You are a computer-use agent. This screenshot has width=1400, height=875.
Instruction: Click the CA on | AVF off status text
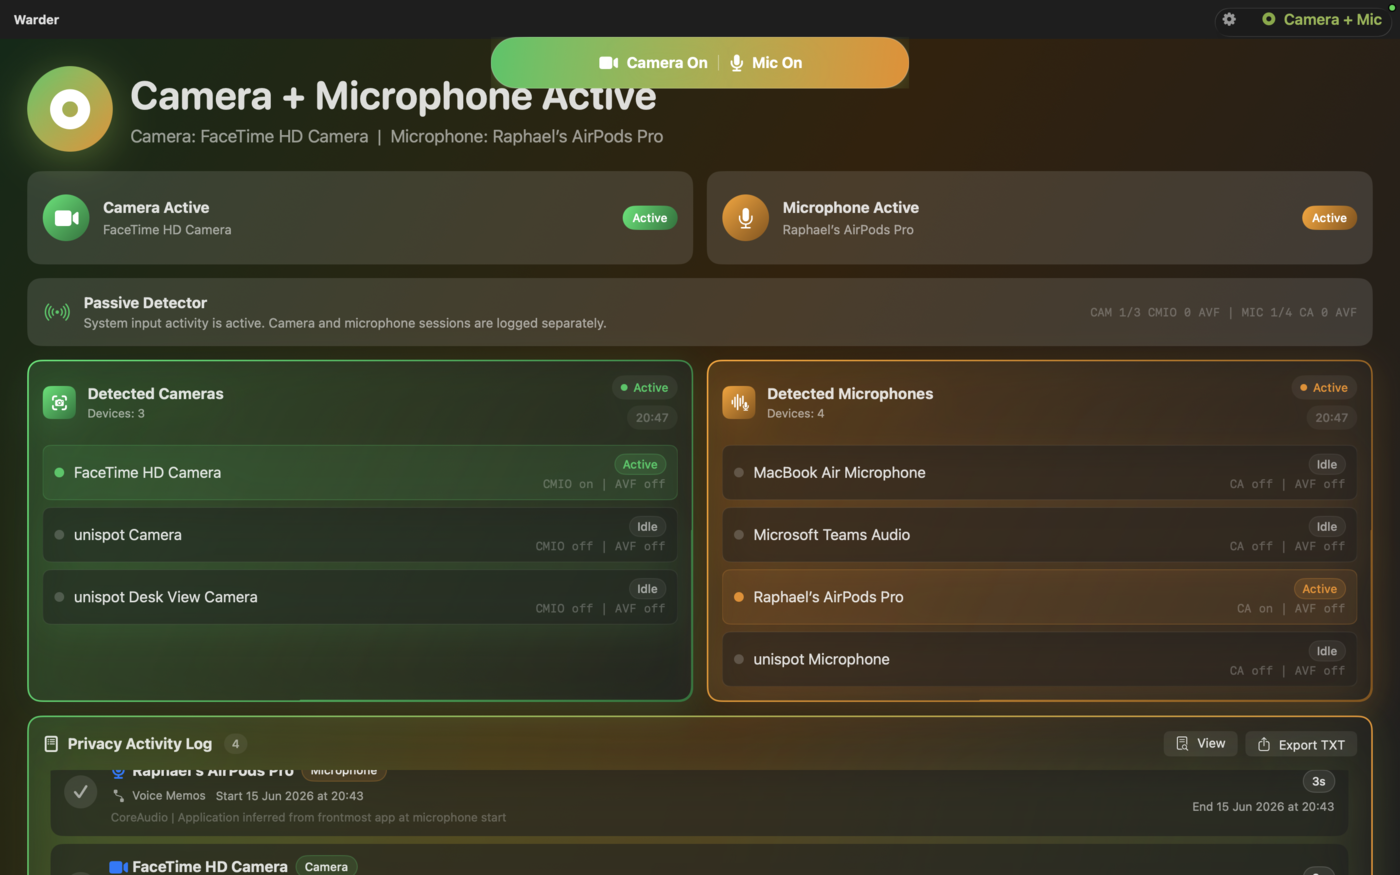point(1291,608)
